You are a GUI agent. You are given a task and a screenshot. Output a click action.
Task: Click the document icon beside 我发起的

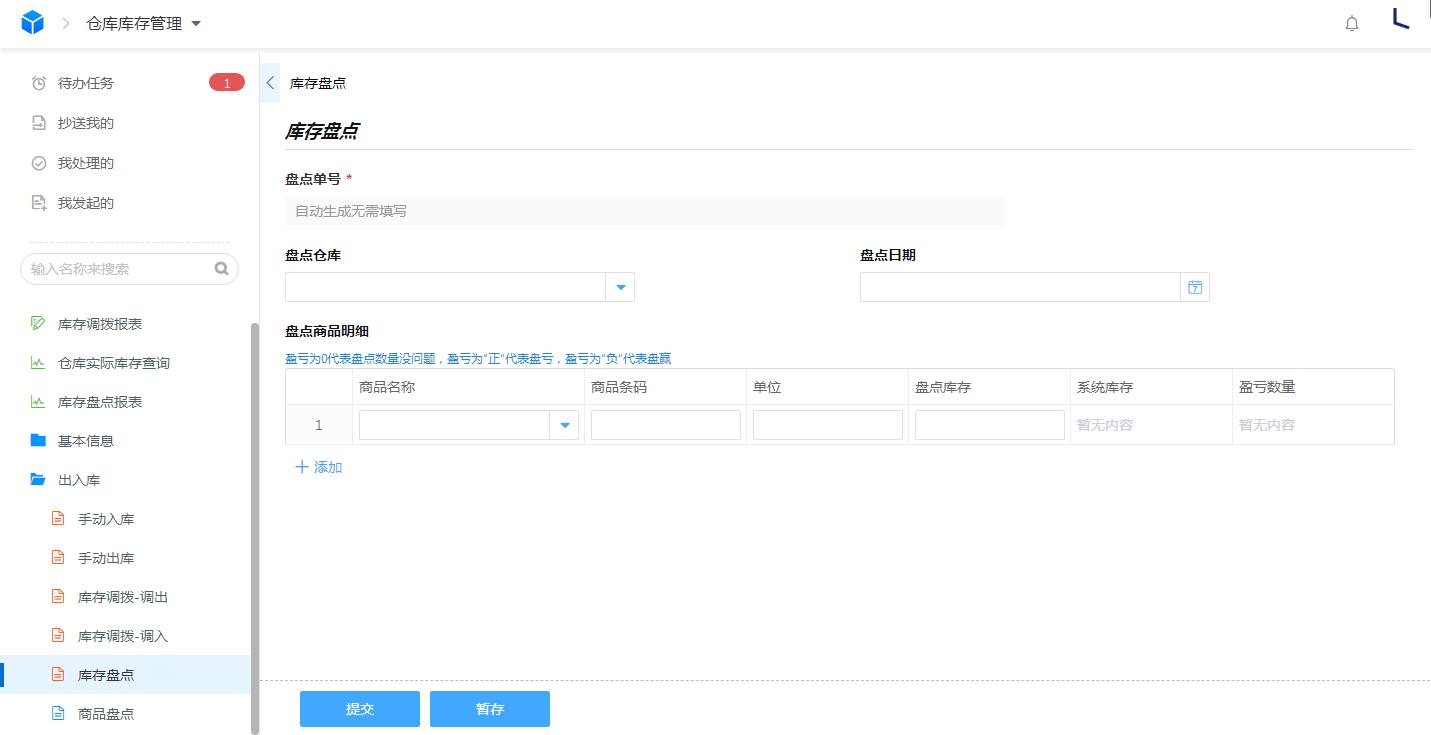coord(38,202)
